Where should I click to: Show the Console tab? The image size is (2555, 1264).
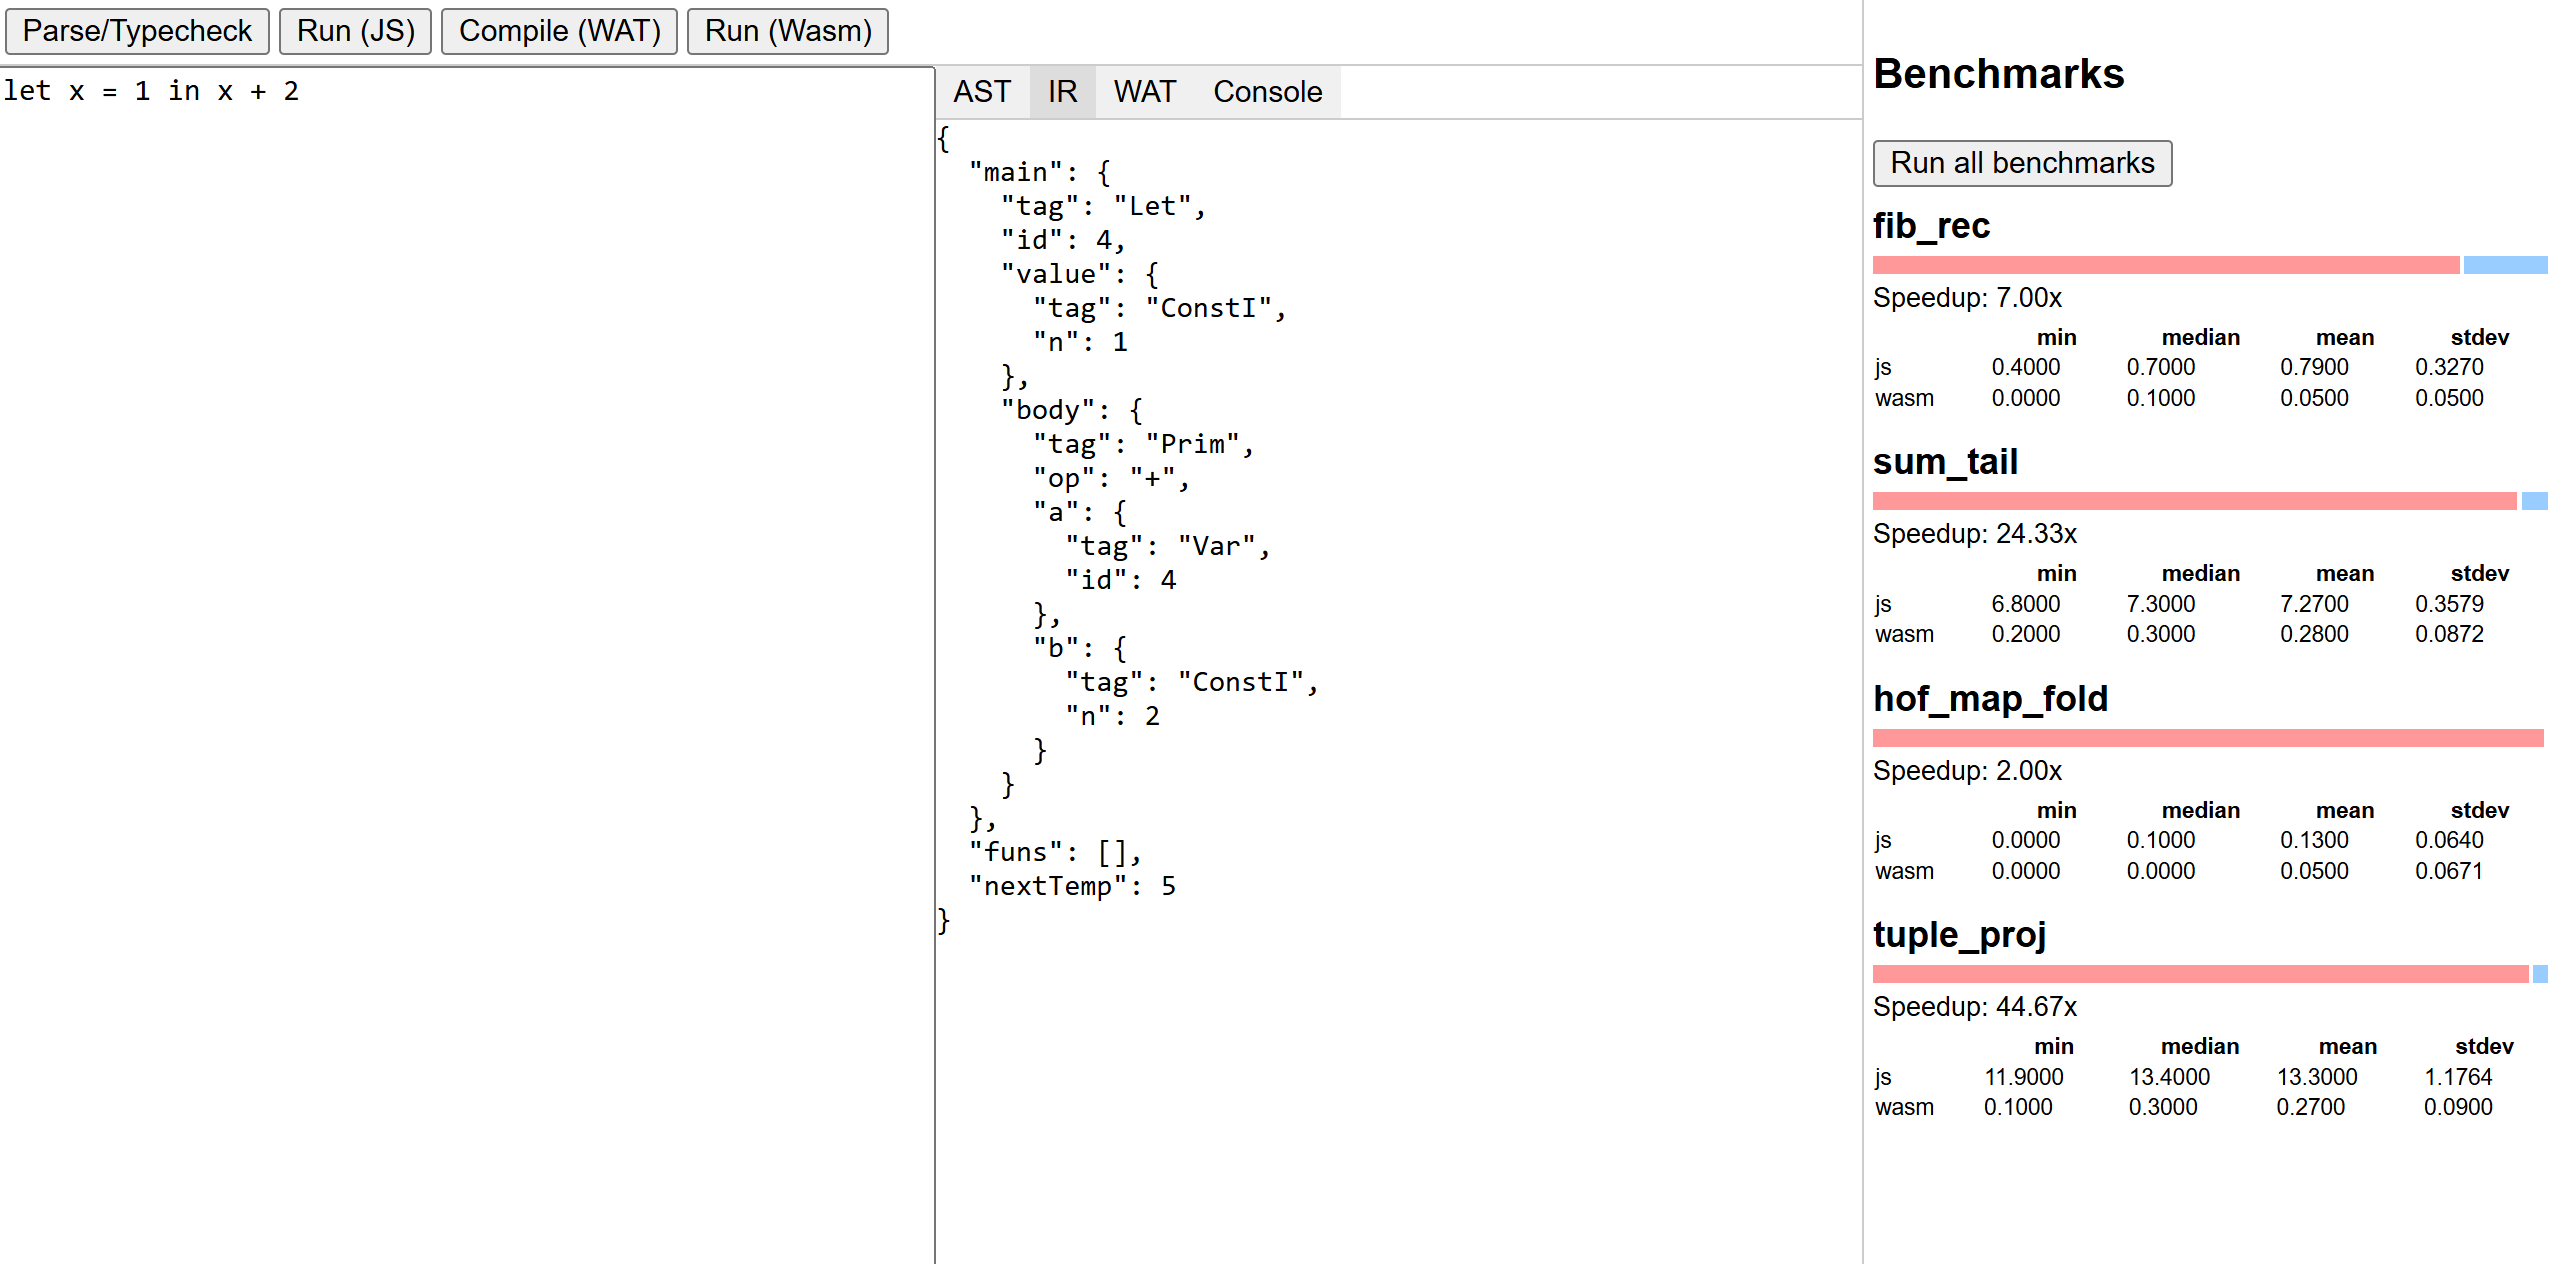pos(1267,92)
